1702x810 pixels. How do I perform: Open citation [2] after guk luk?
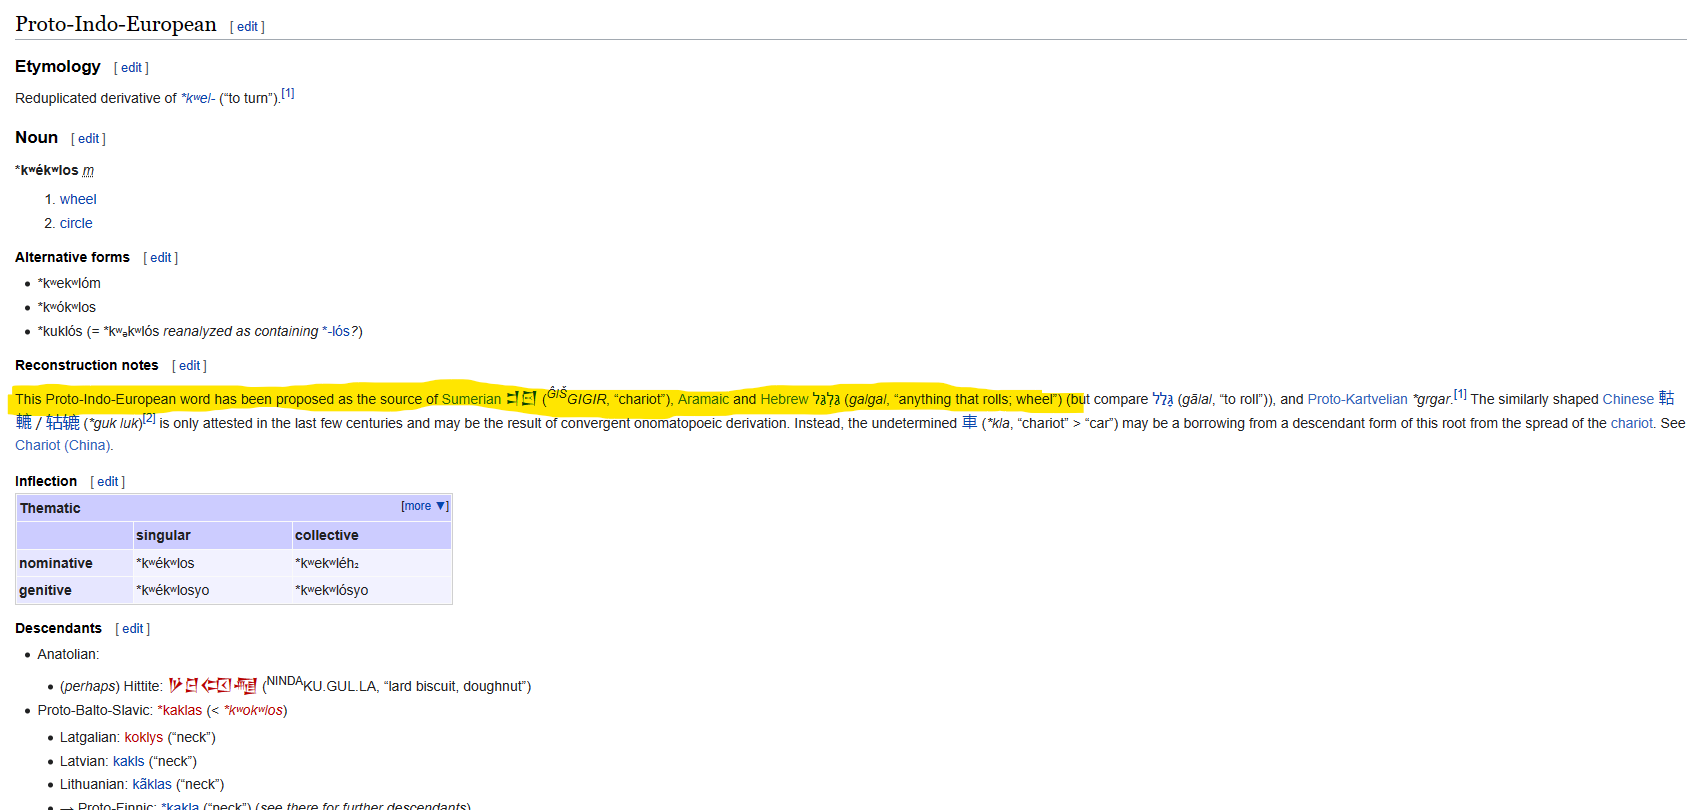coord(149,418)
